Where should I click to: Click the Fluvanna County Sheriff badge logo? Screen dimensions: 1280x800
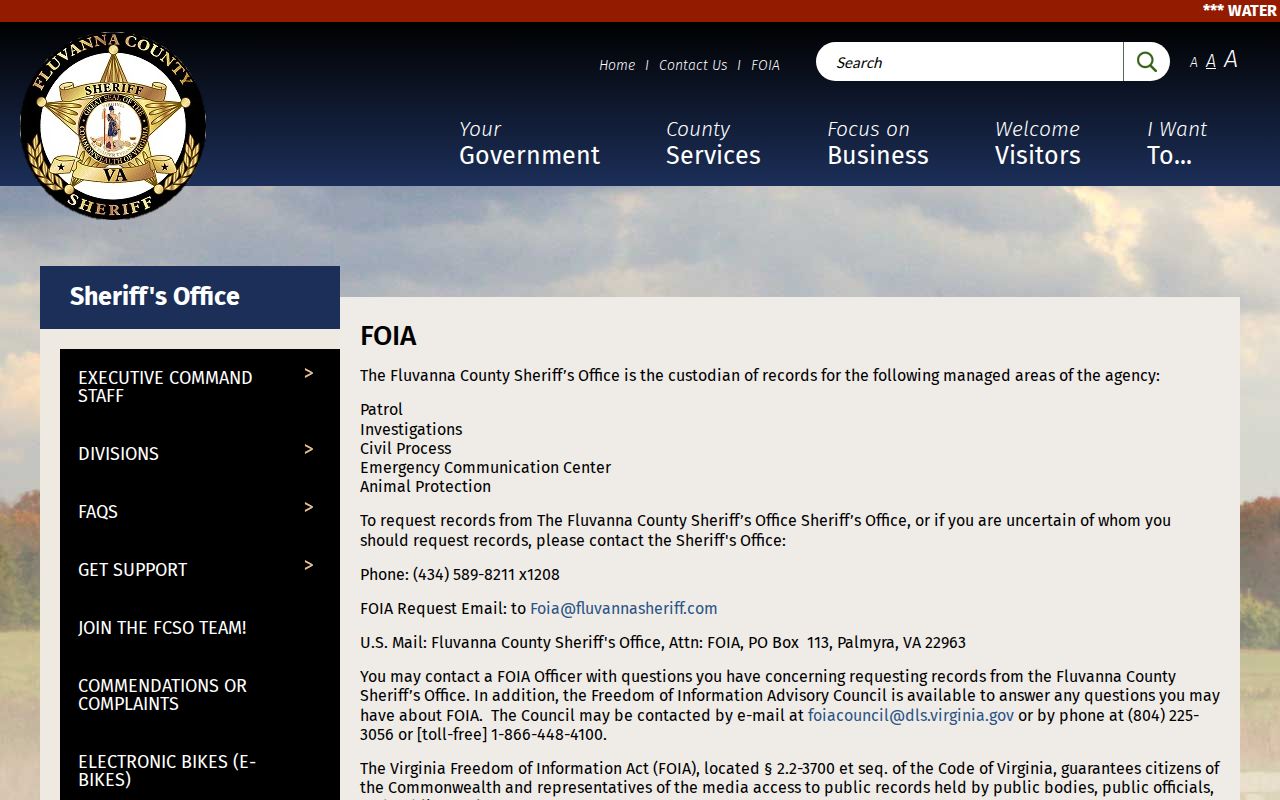pos(113,125)
